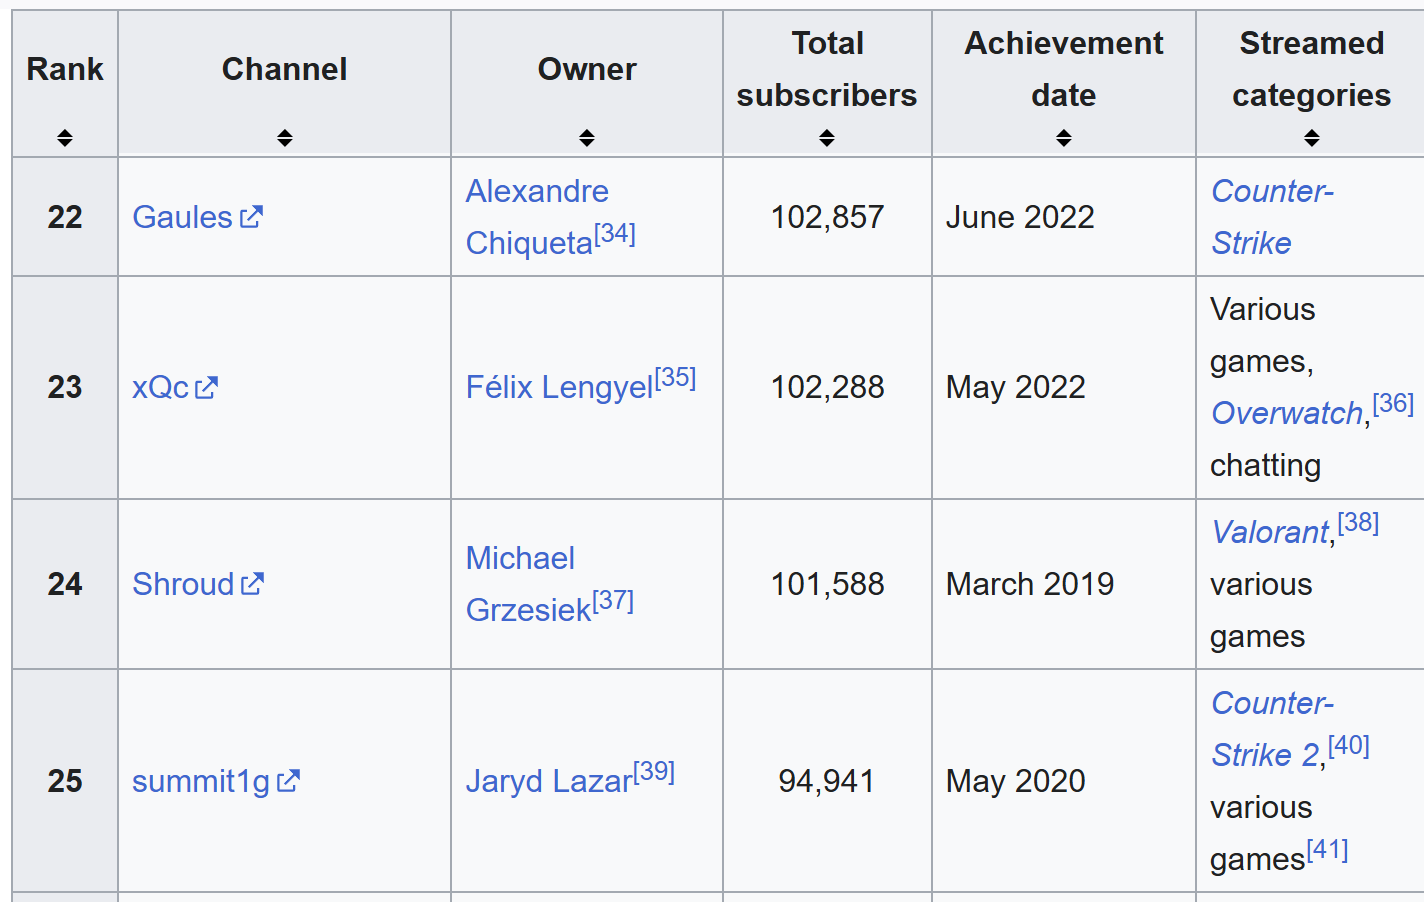Sort by Total subscribers arrows
1424x902 pixels.
pos(827,138)
